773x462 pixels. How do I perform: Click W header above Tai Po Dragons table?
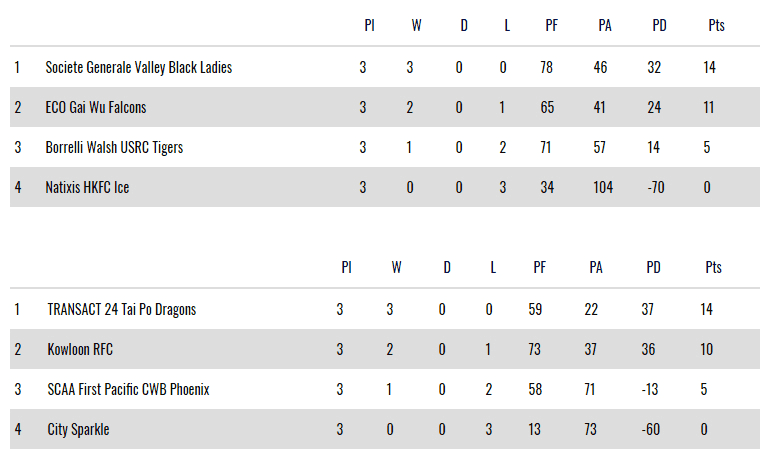click(x=396, y=268)
